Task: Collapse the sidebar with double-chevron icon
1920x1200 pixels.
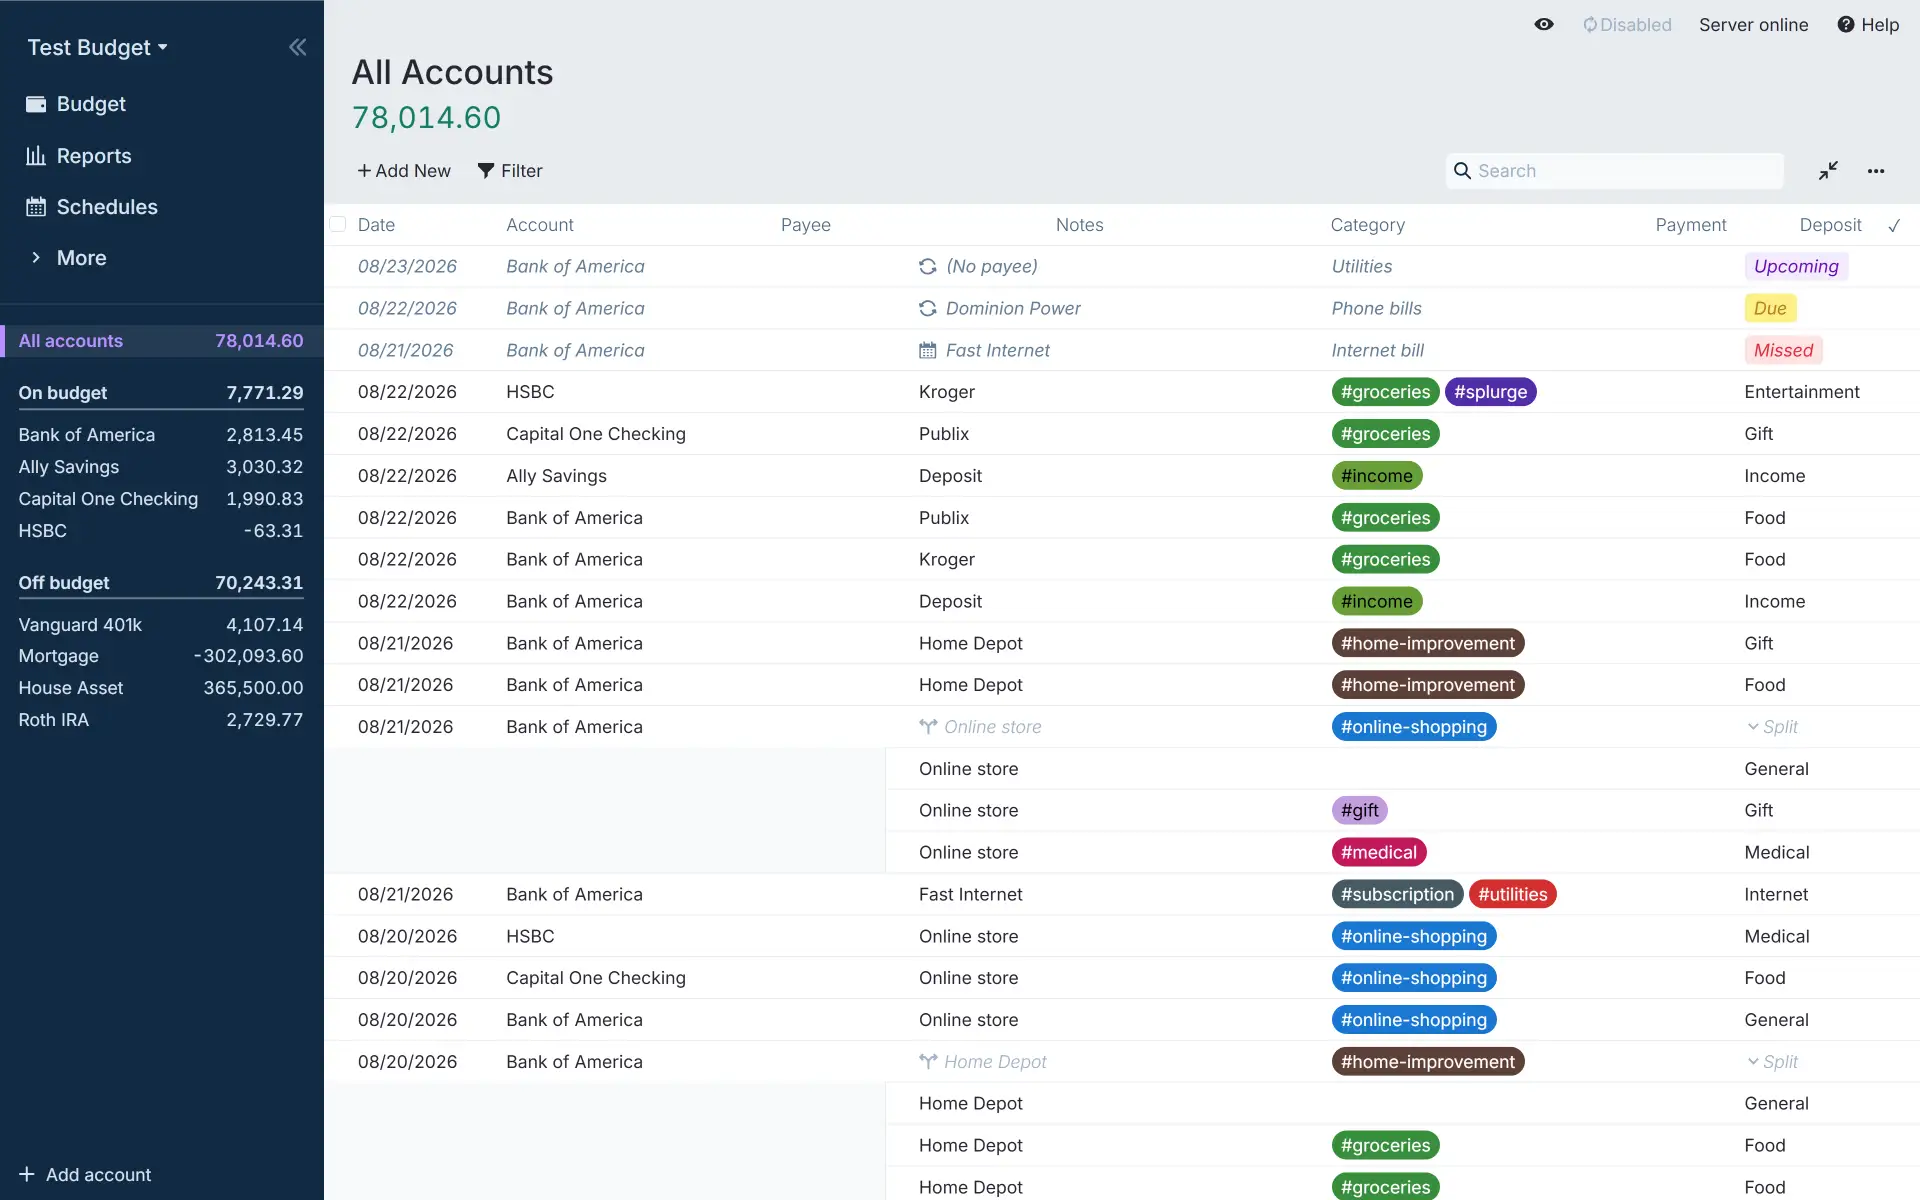Action: (x=297, y=47)
